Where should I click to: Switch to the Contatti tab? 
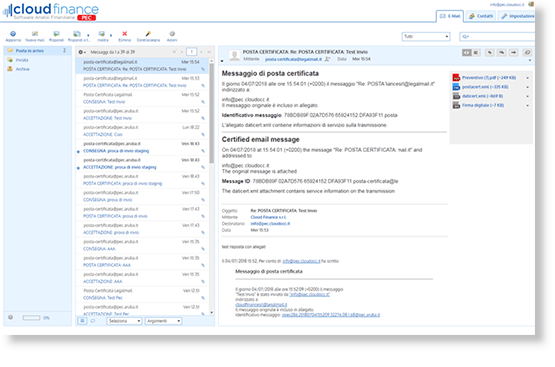(481, 16)
